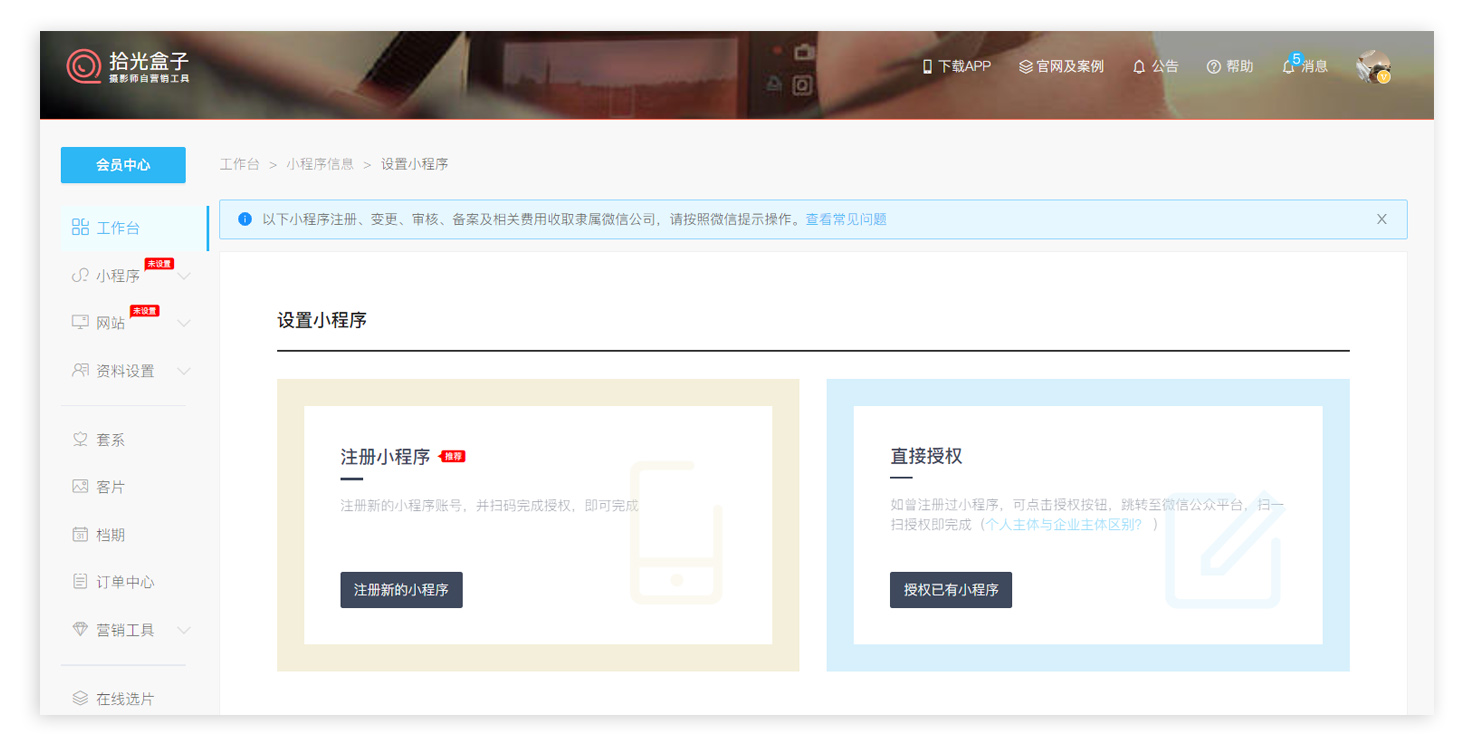This screenshot has height=755, width=1480.
Task: Open 消息 notifications showing 5 unread
Action: coord(1288,66)
